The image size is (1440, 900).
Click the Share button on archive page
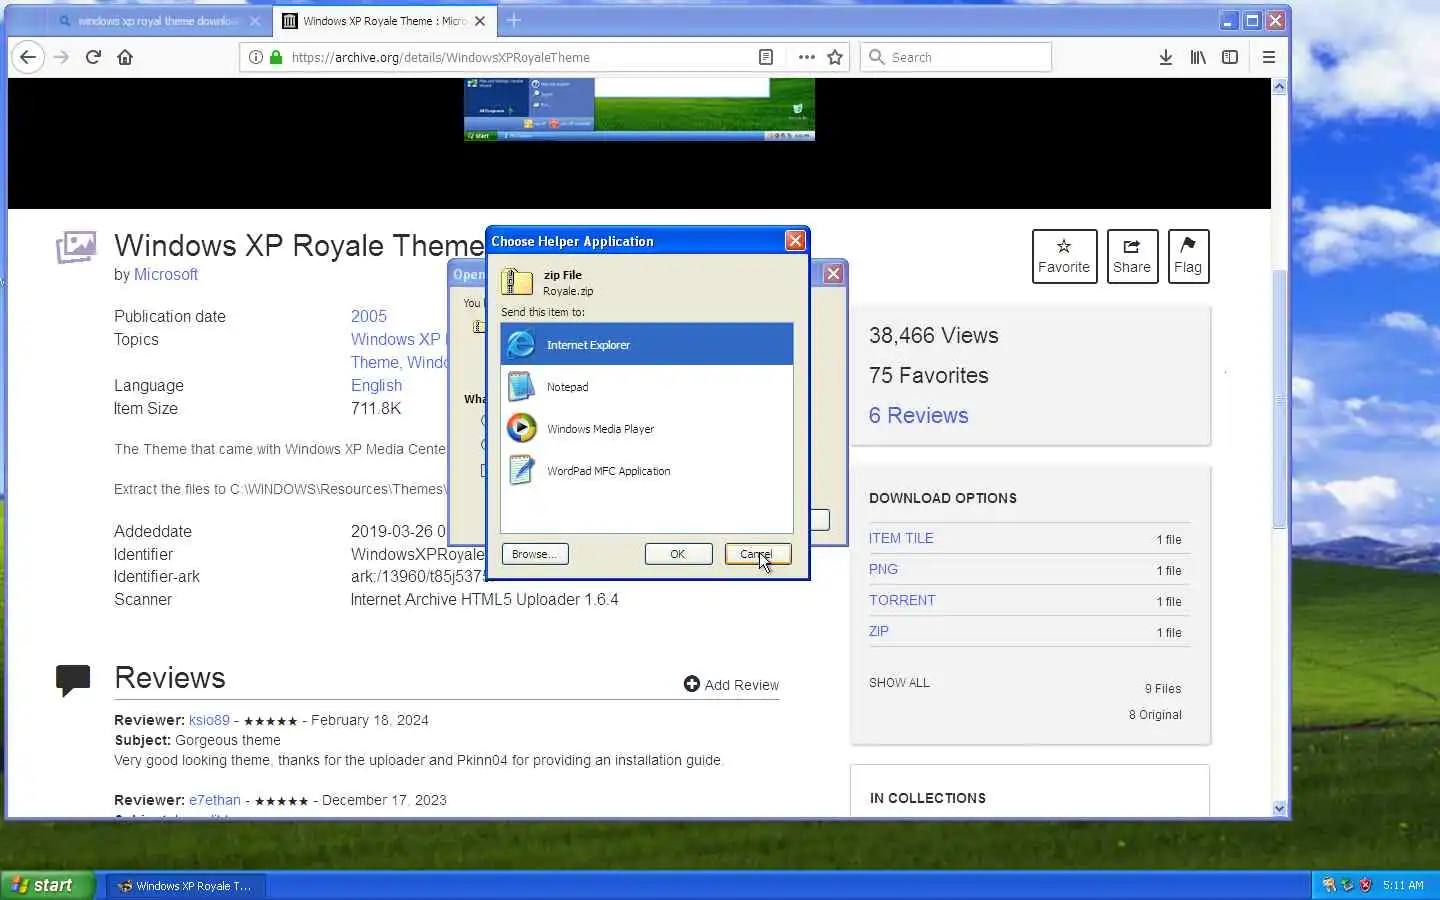coord(1132,256)
